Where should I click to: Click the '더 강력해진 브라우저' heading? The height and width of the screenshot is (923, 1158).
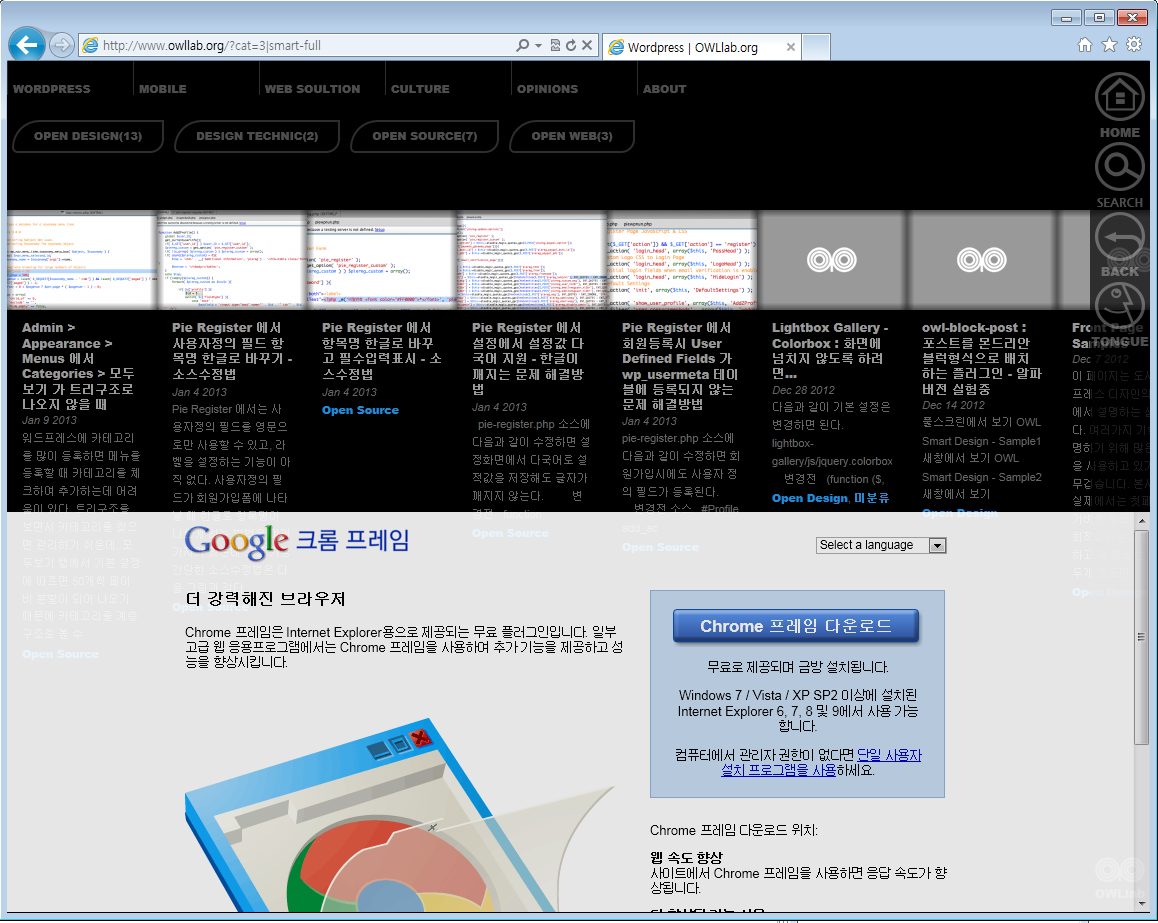pyautogui.click(x=265, y=599)
